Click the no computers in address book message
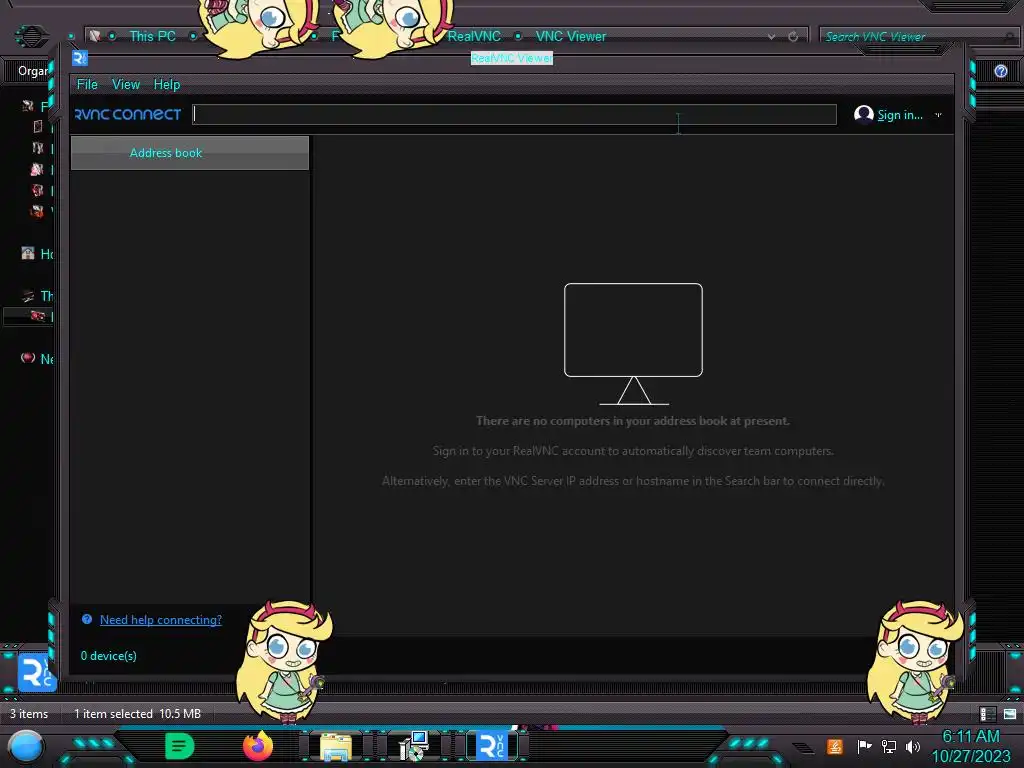The width and height of the screenshot is (1024, 768). [633, 421]
